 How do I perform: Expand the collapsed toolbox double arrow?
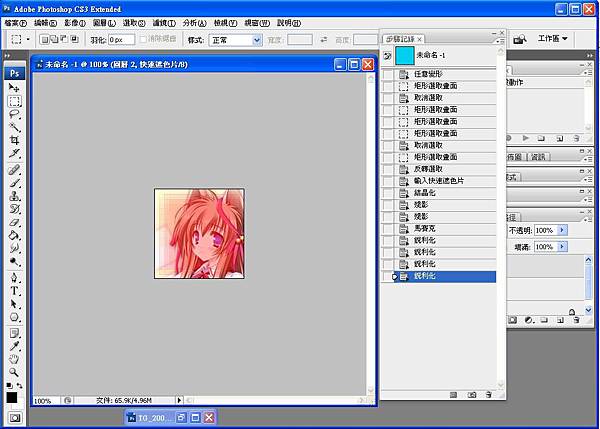[8, 56]
